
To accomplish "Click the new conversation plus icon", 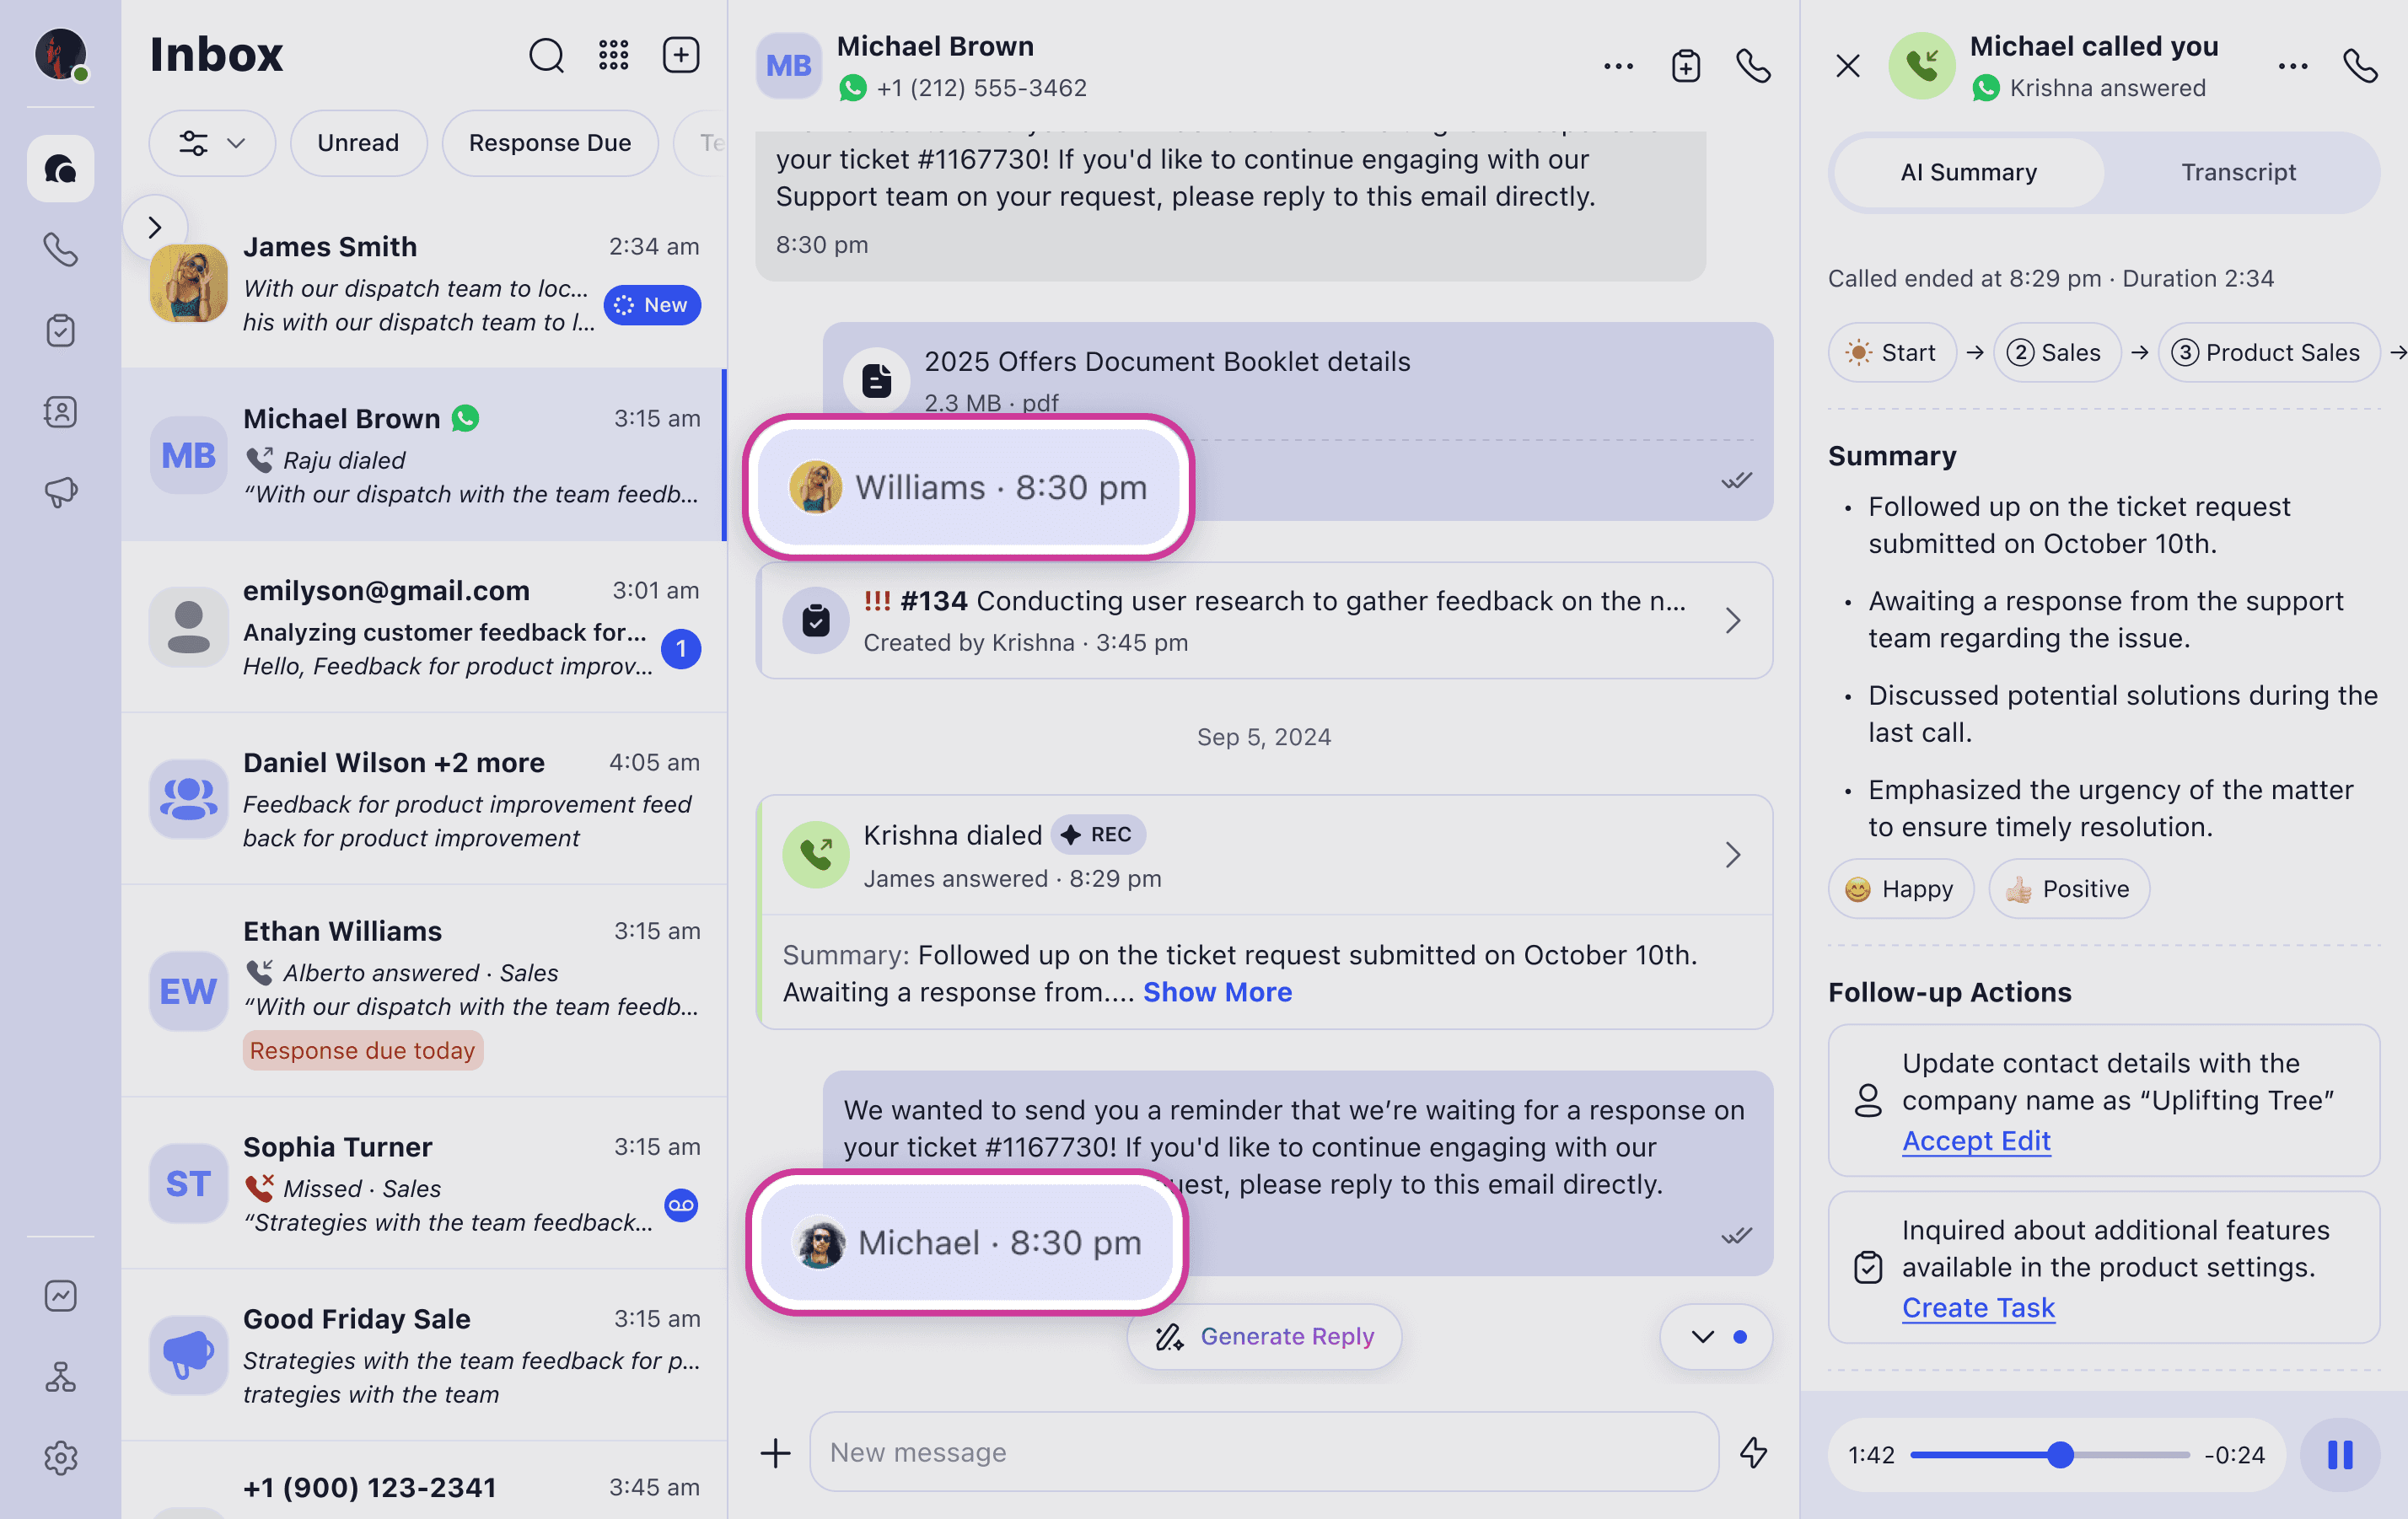I will (681, 56).
